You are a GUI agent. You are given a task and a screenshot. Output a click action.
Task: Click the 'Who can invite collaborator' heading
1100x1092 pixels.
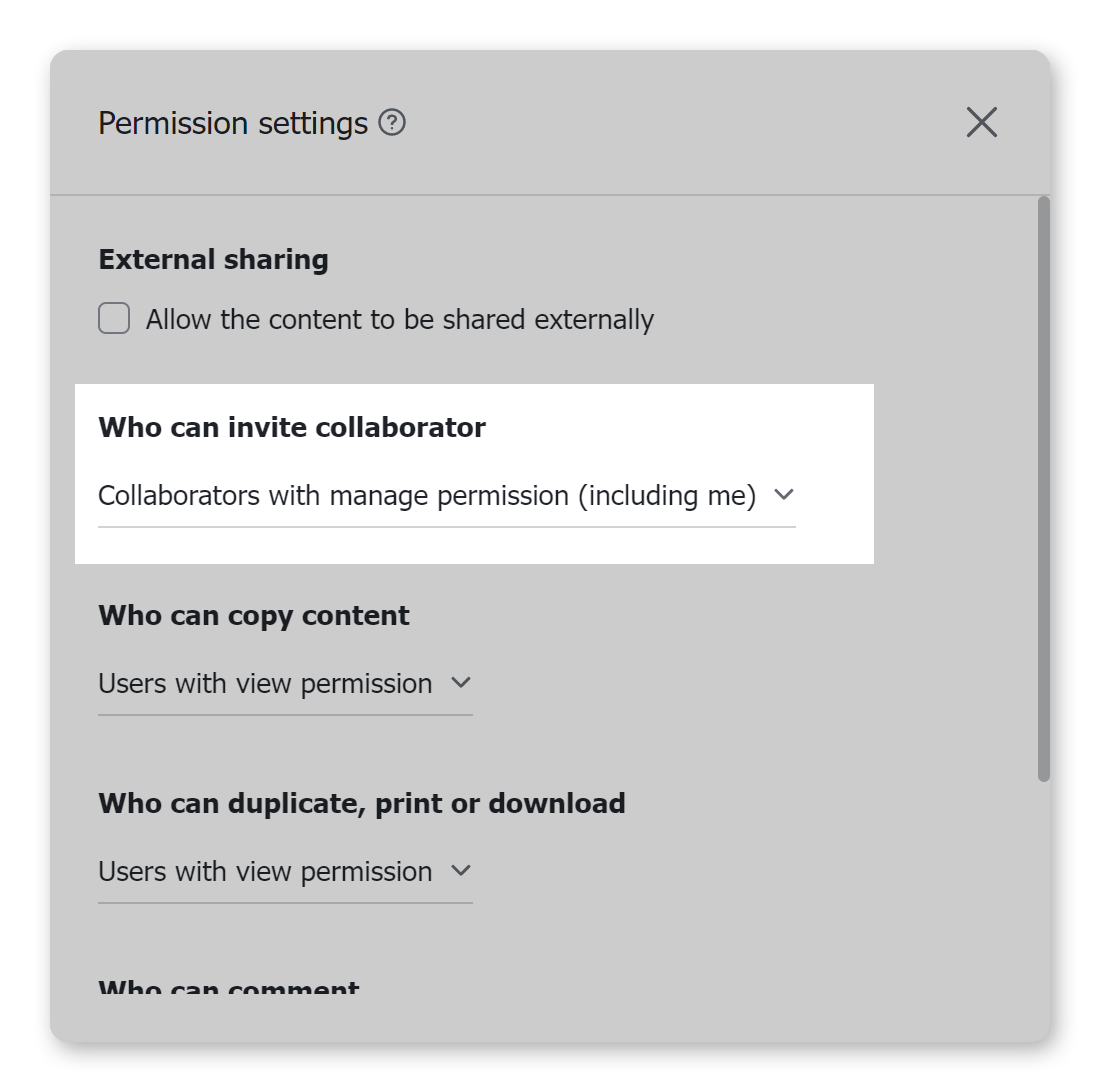(292, 428)
